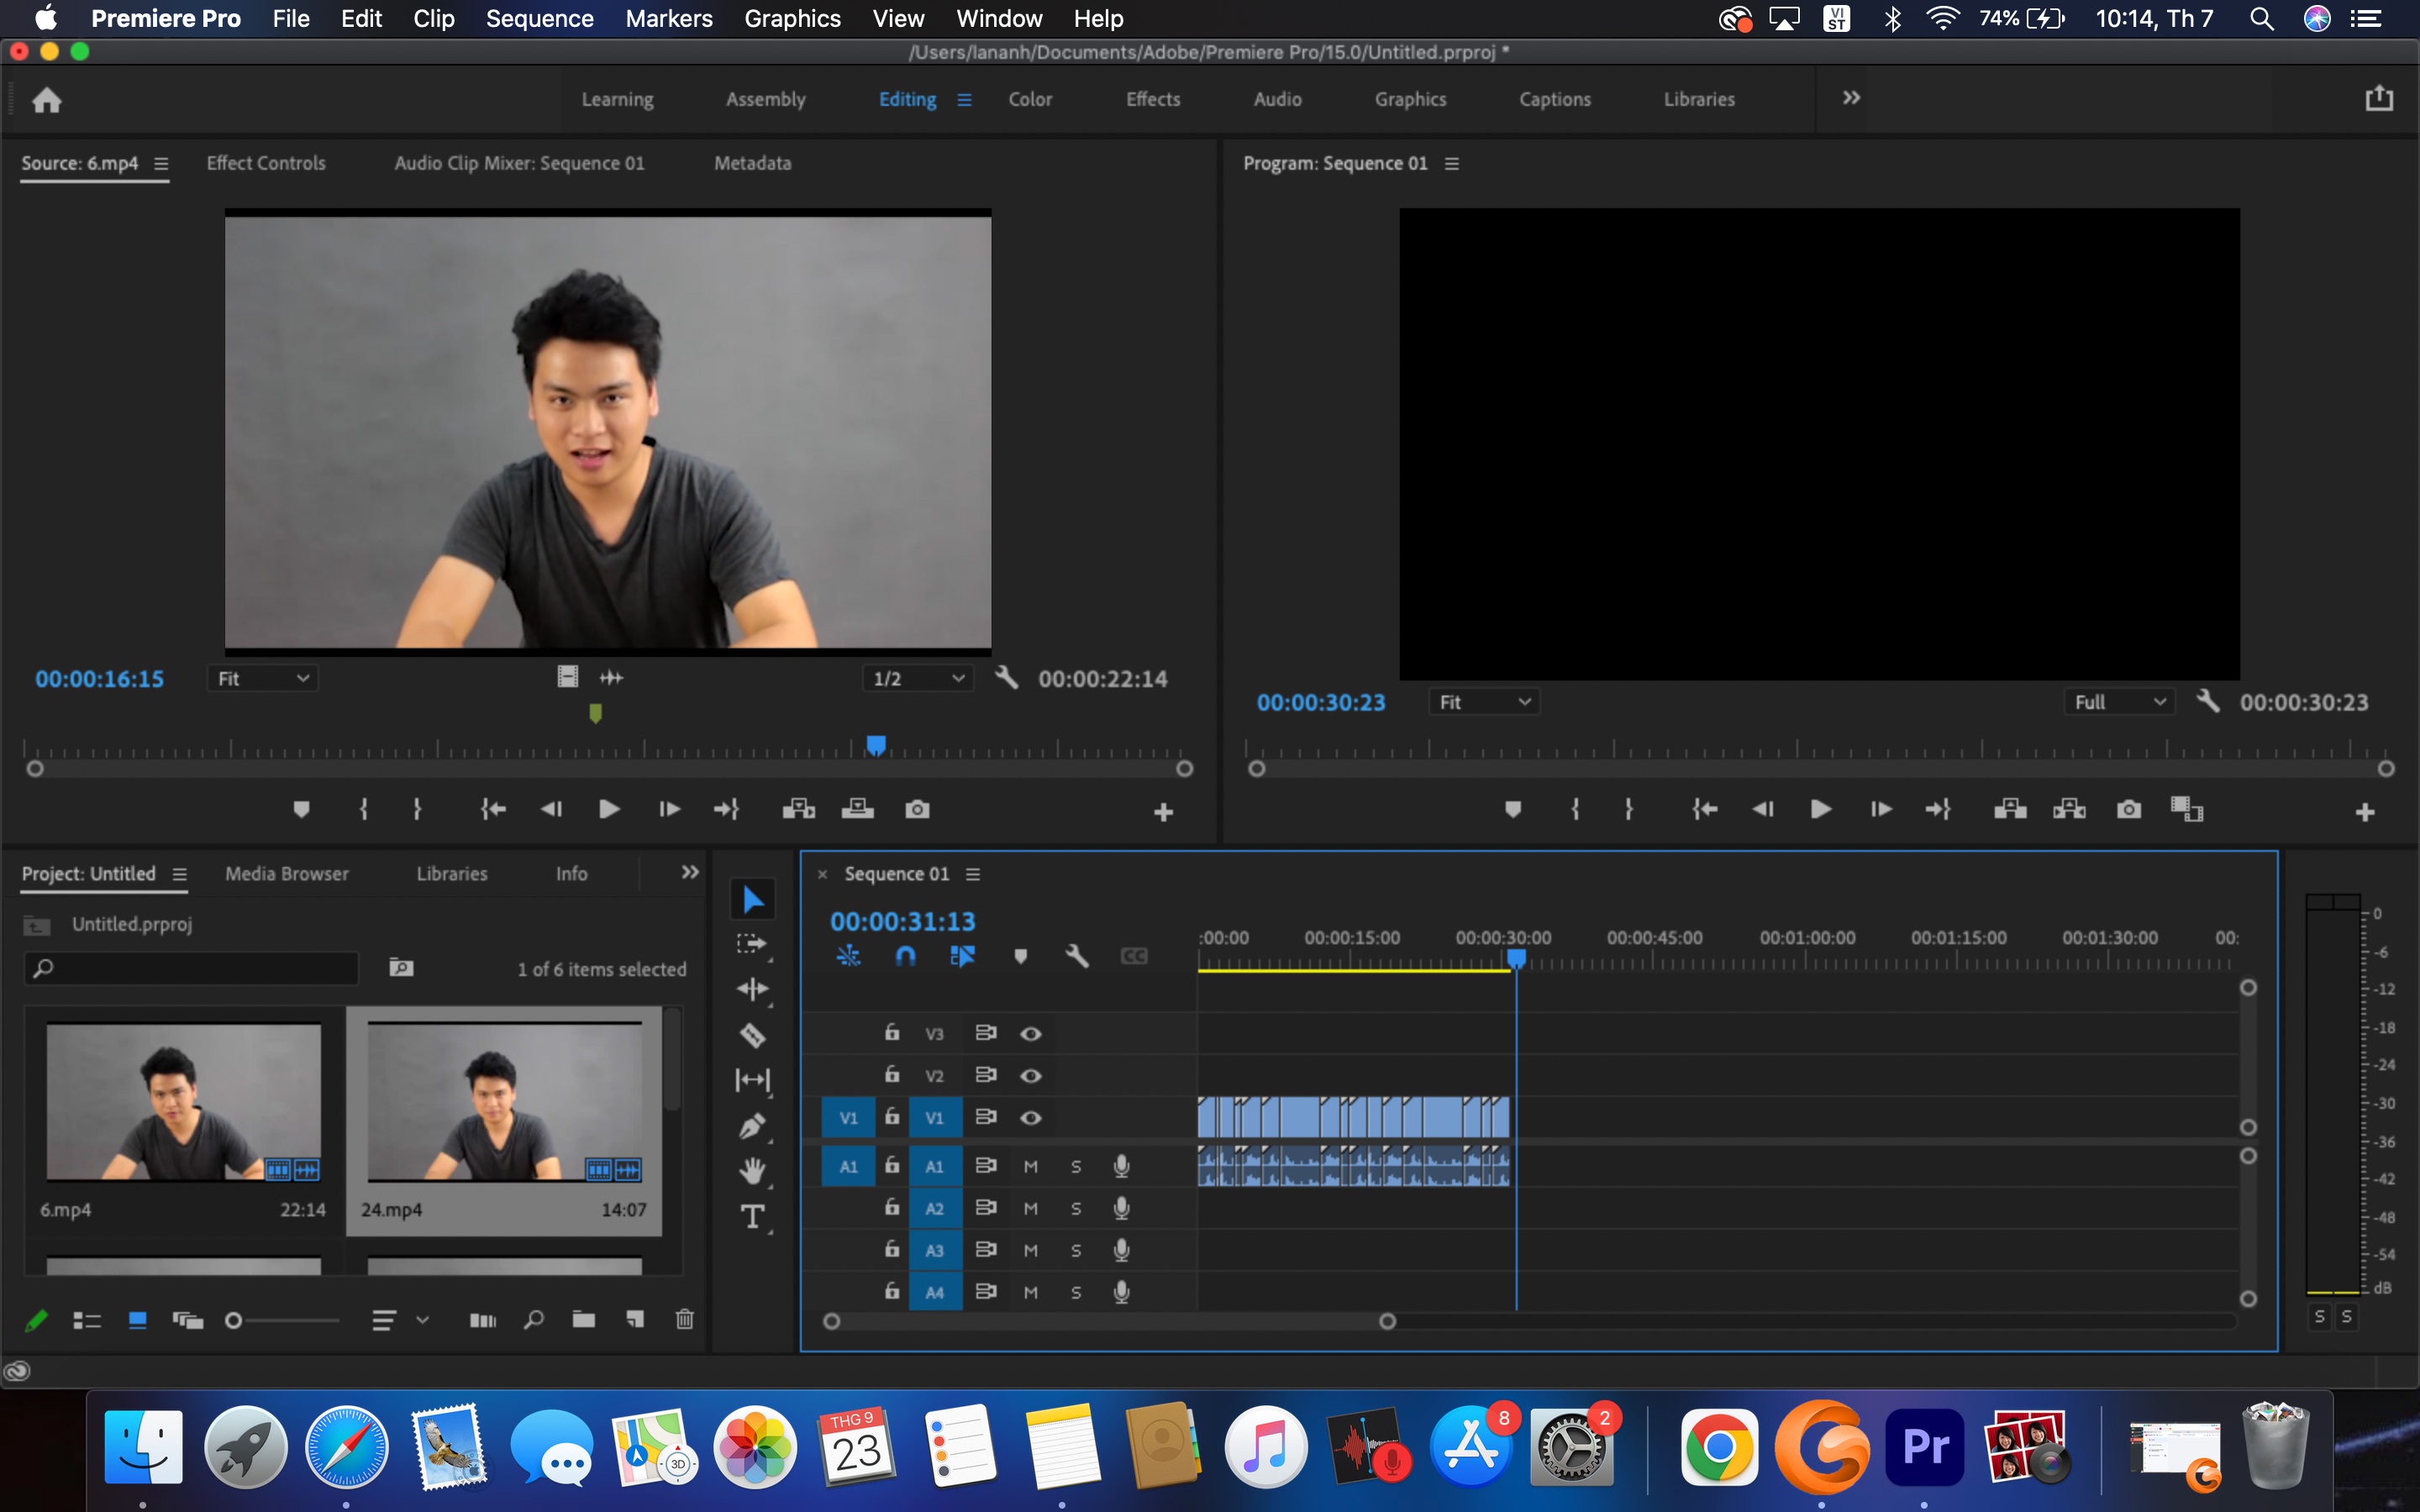Open Program monitor Fit zoom dropdown

1485,702
